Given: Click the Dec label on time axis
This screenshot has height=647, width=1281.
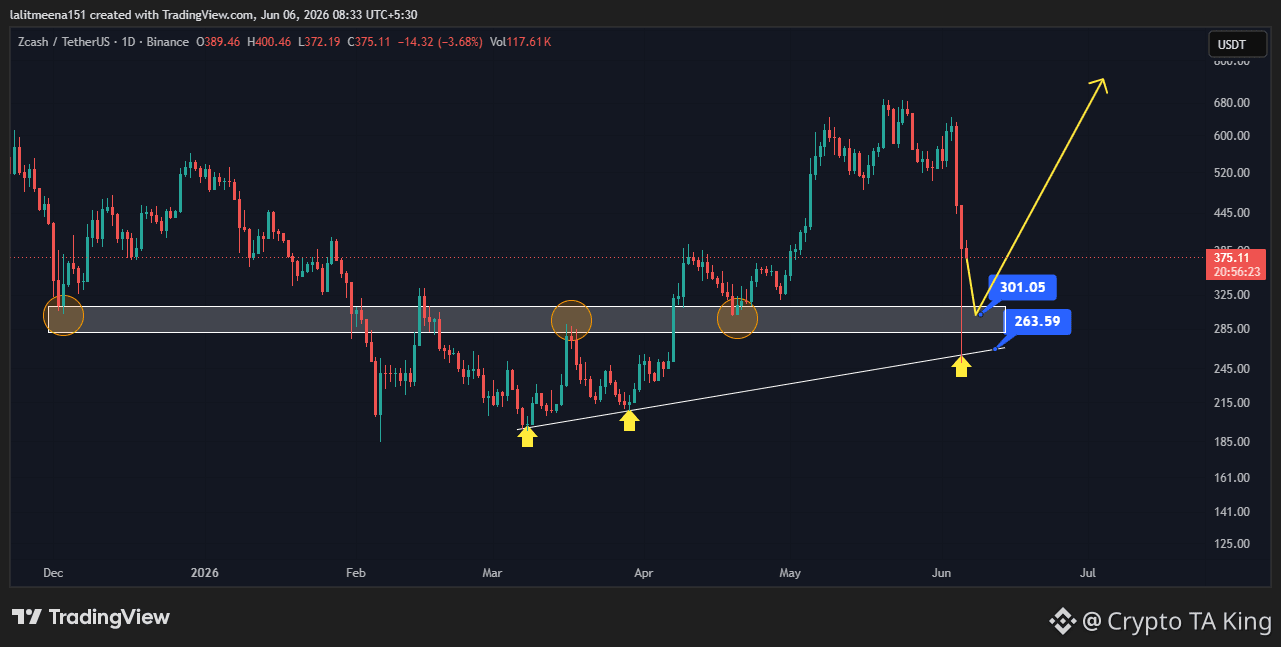Looking at the screenshot, I should (x=53, y=573).
